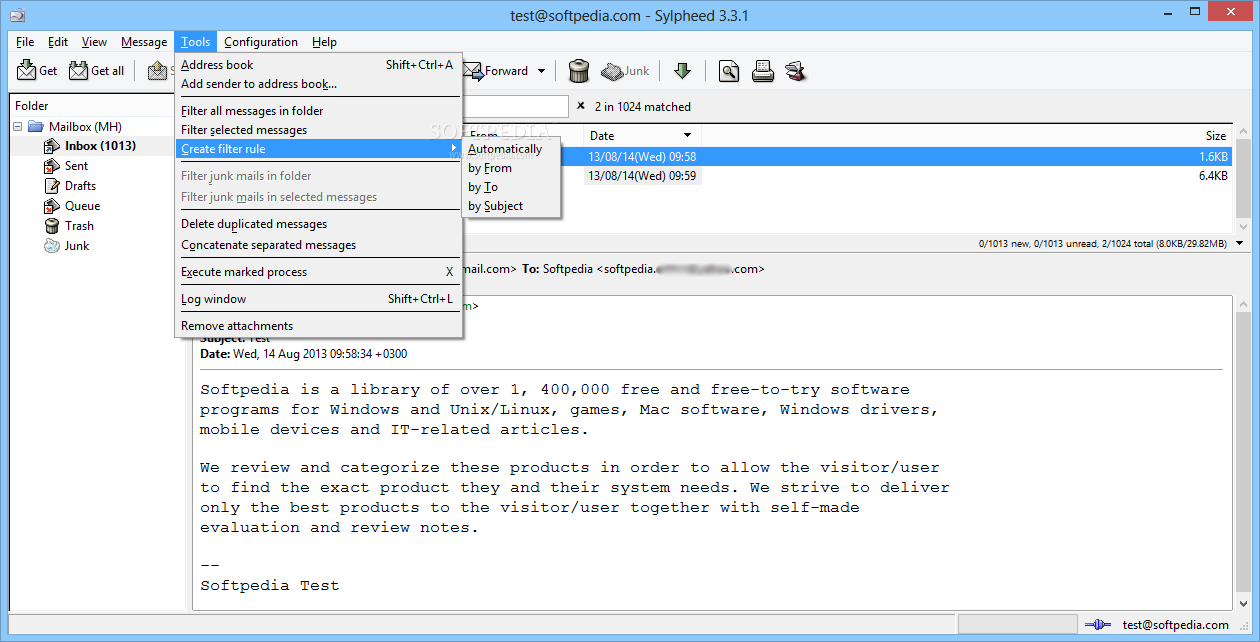Screen dimensions: 1260x642
Task: Create filter rule by Subject
Action: (x=511, y=206)
